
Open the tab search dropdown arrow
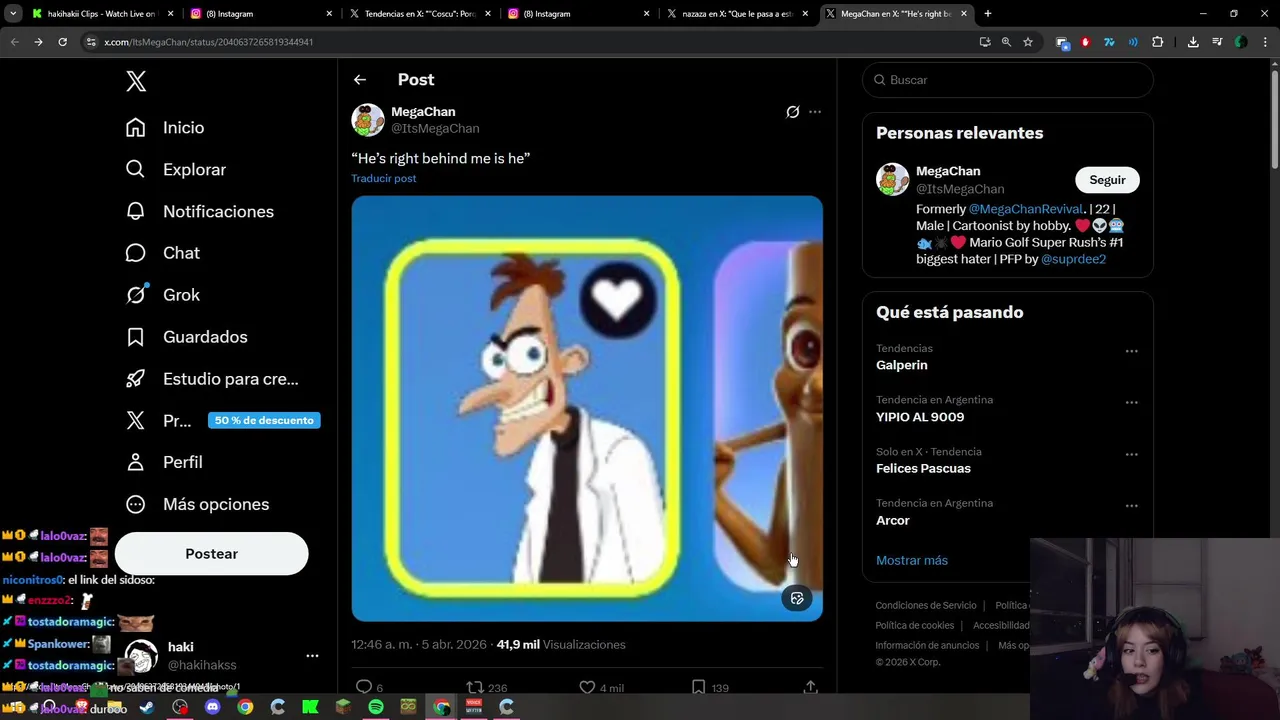point(13,14)
